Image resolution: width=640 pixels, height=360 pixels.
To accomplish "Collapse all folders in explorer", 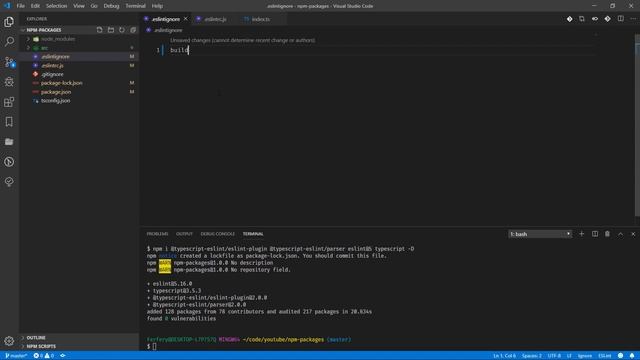I will click(133, 30).
